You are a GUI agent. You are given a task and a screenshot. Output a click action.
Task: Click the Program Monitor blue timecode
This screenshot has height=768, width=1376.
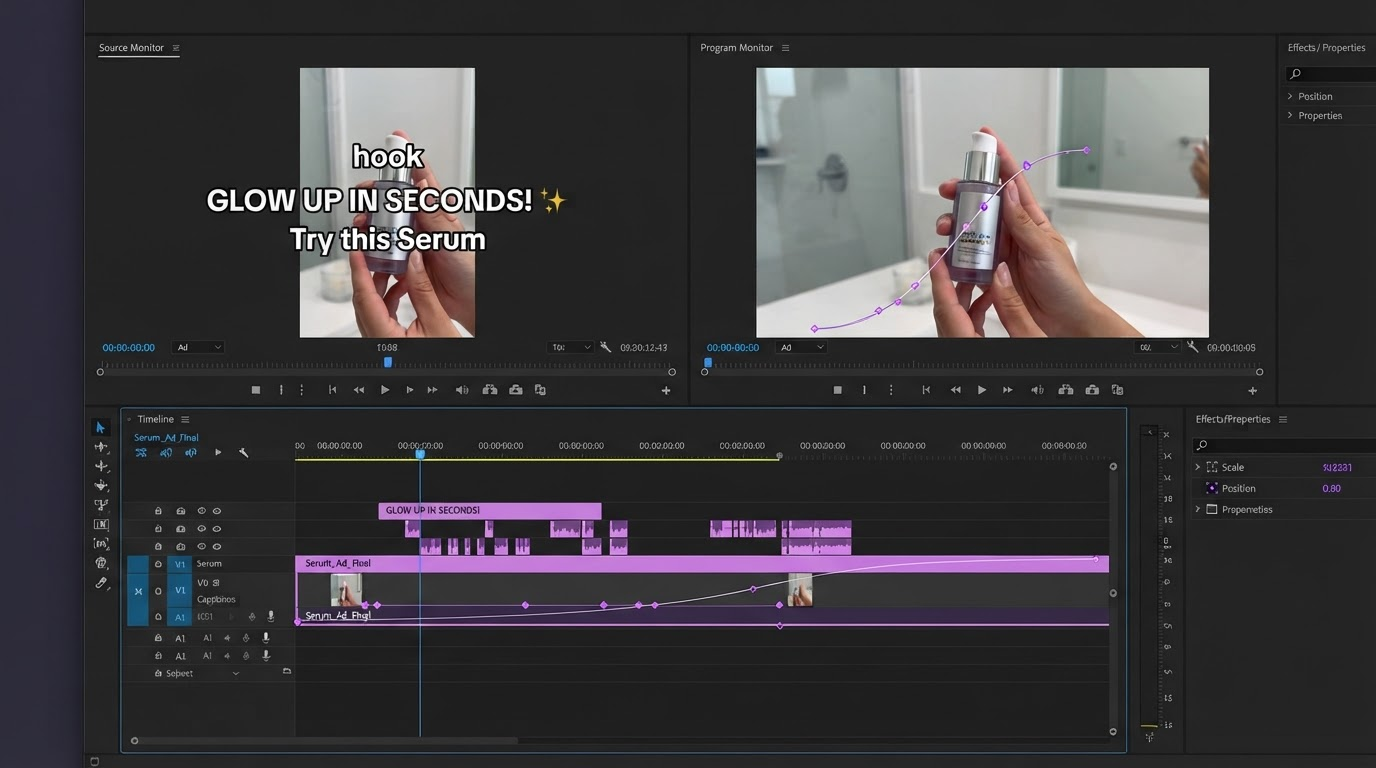point(733,347)
